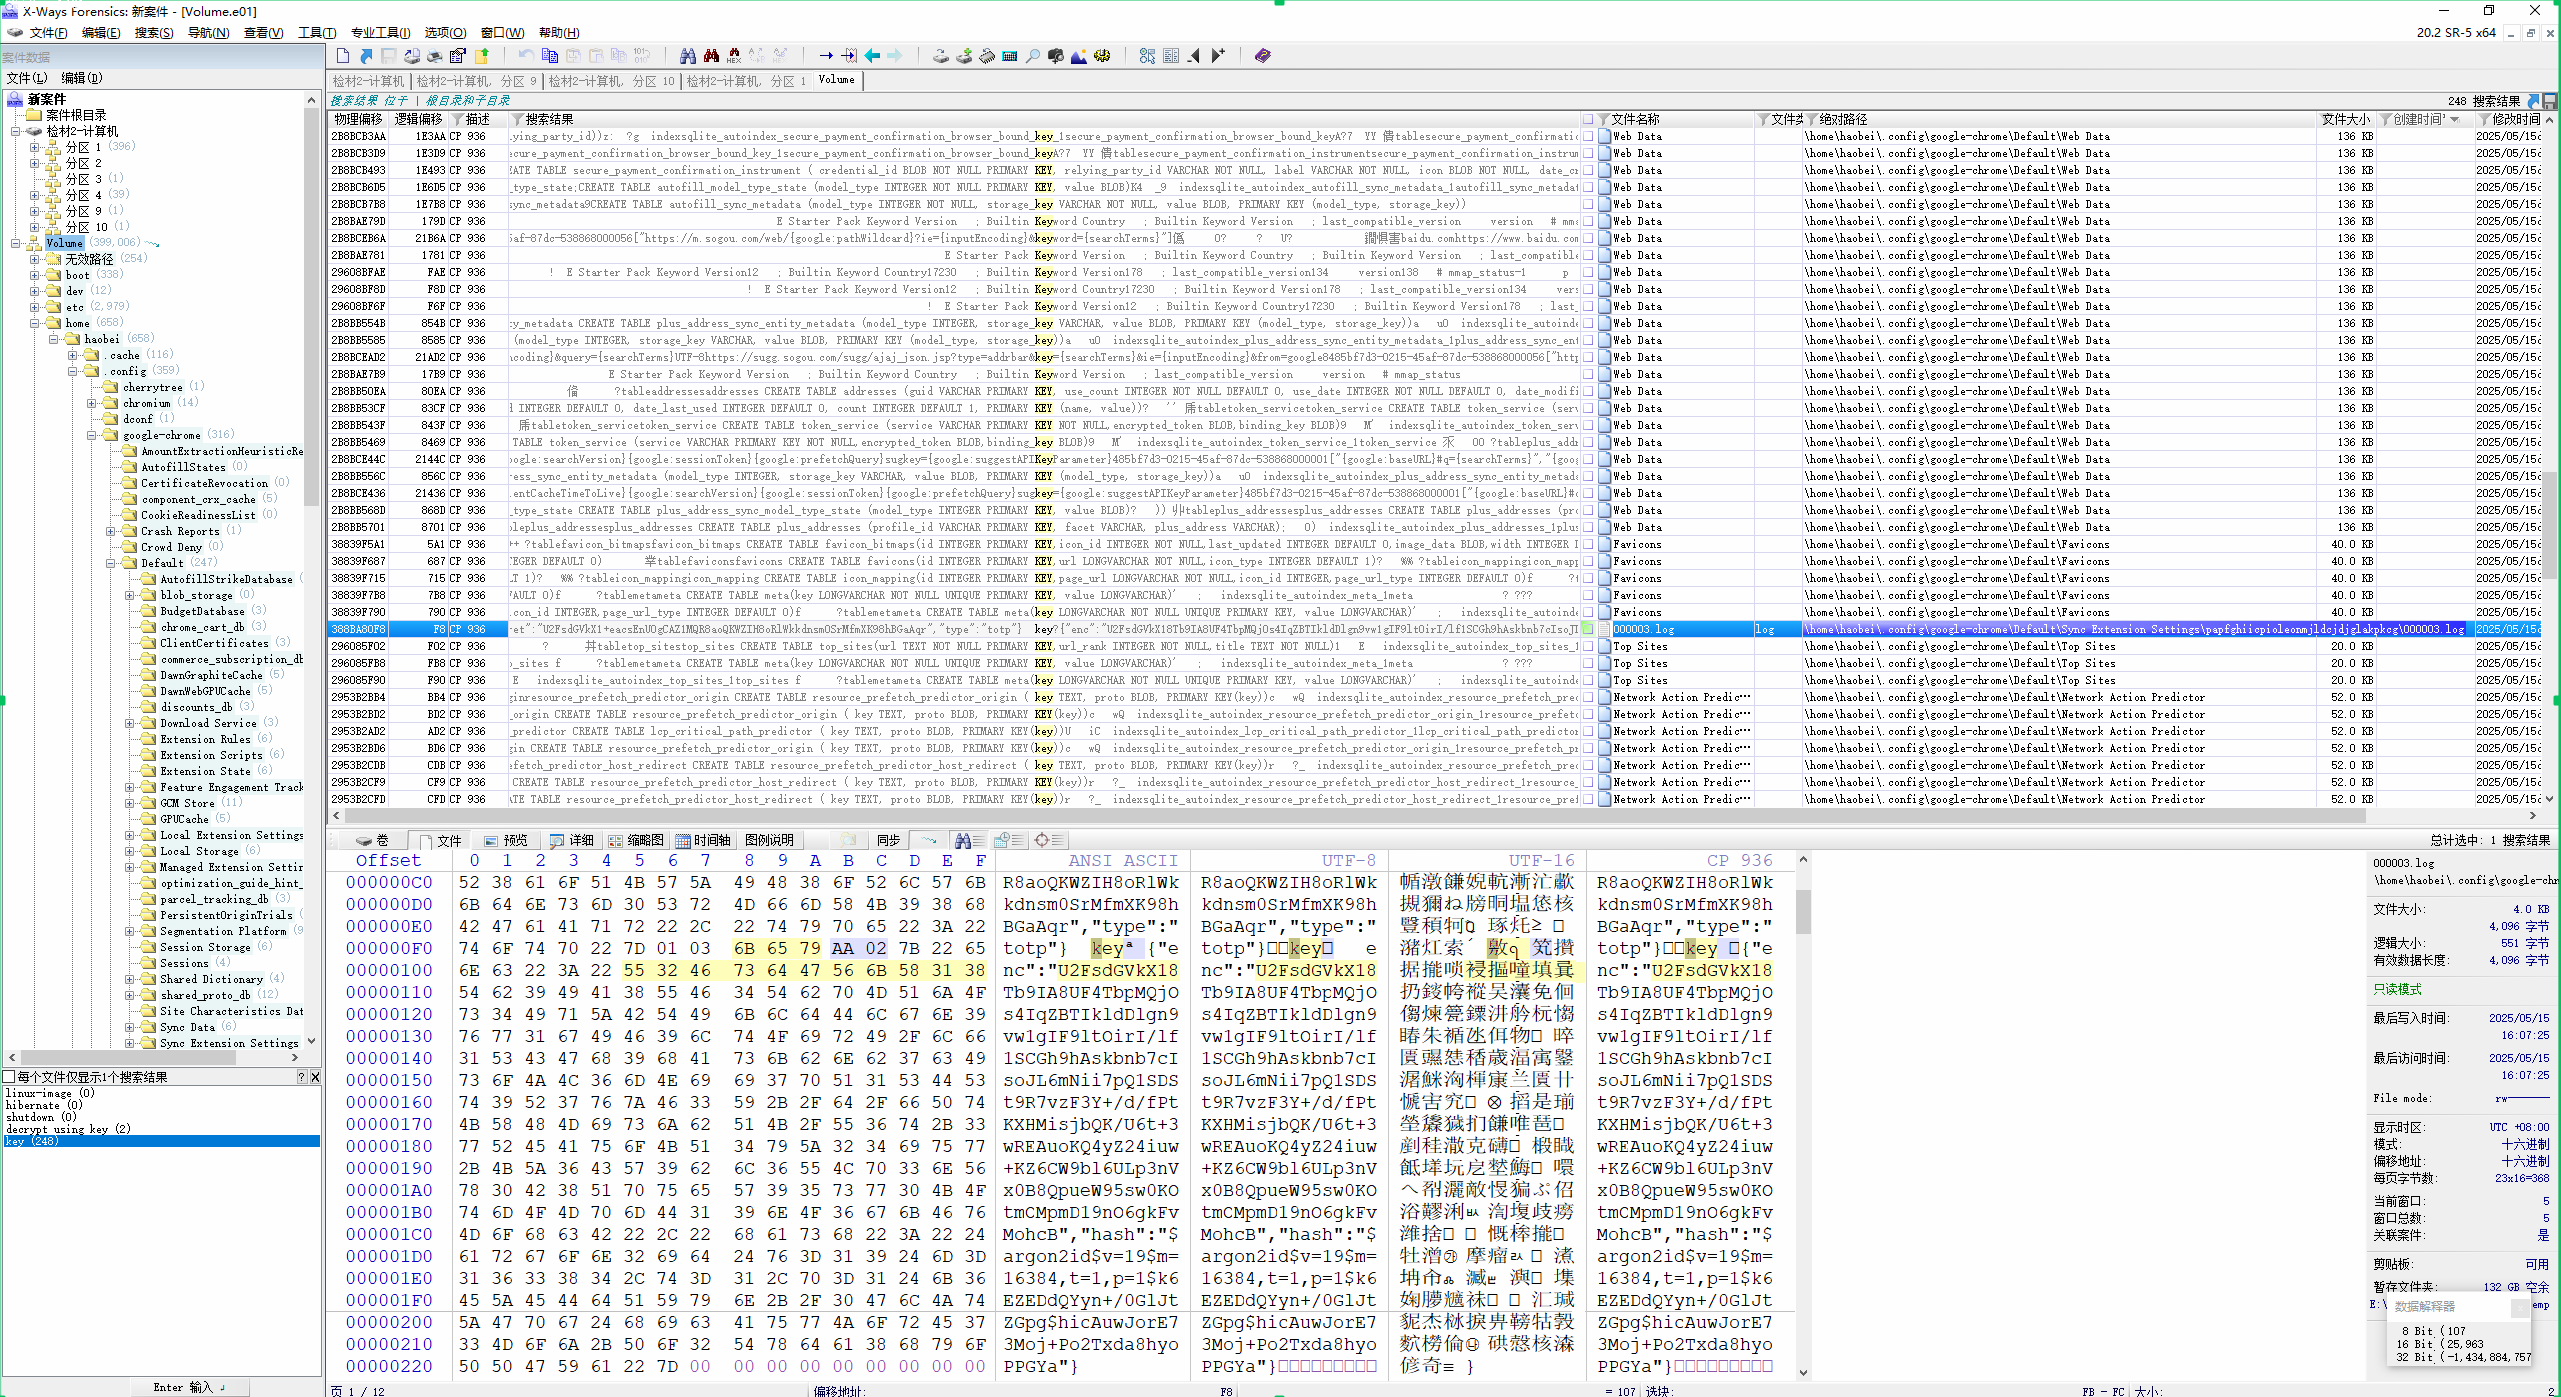The width and height of the screenshot is (2561, 1397).
Task: Open the calculator toolbar icon
Action: tap(1009, 56)
